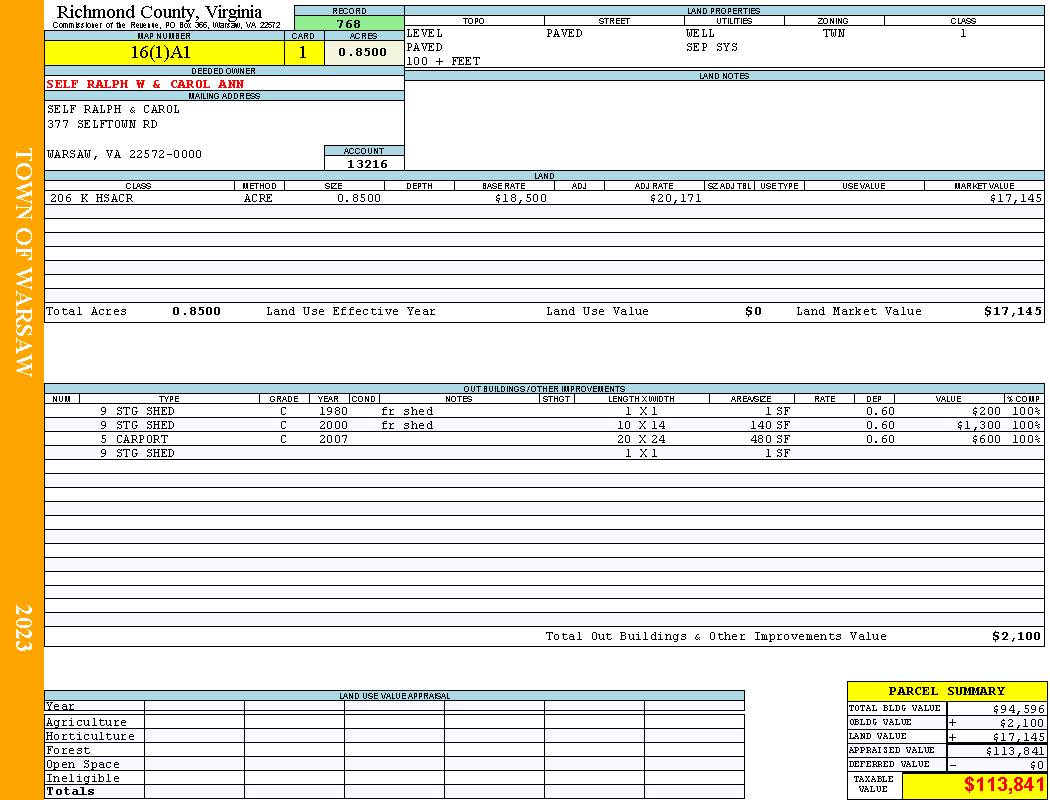The width and height of the screenshot is (1050, 800).
Task: Click the 100 + FEET topo entry
Action: (x=443, y=62)
